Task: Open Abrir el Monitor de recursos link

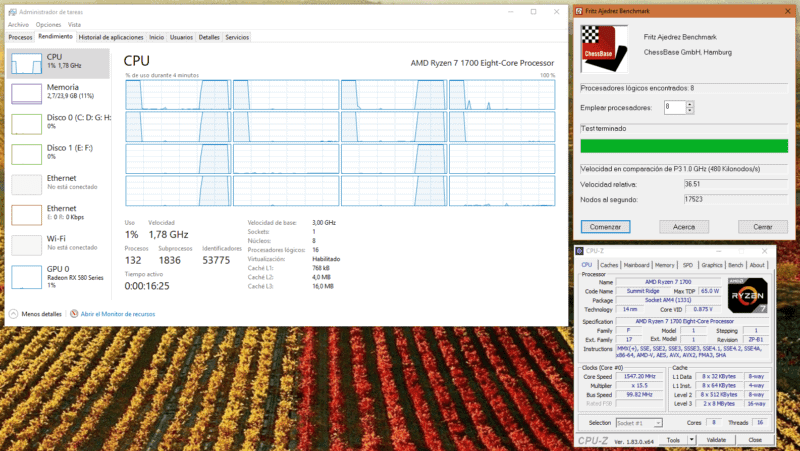Action: tap(118, 314)
